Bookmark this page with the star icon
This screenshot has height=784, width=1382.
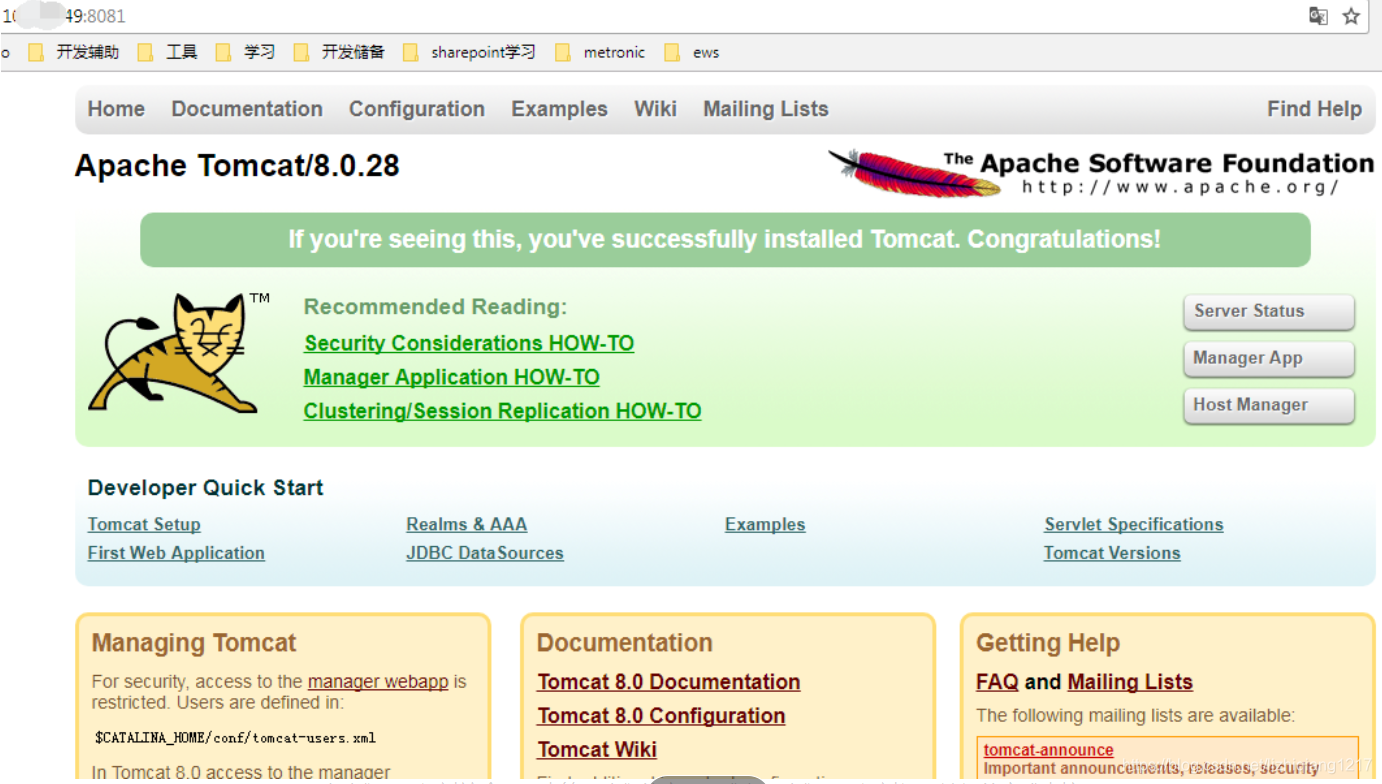click(1351, 16)
